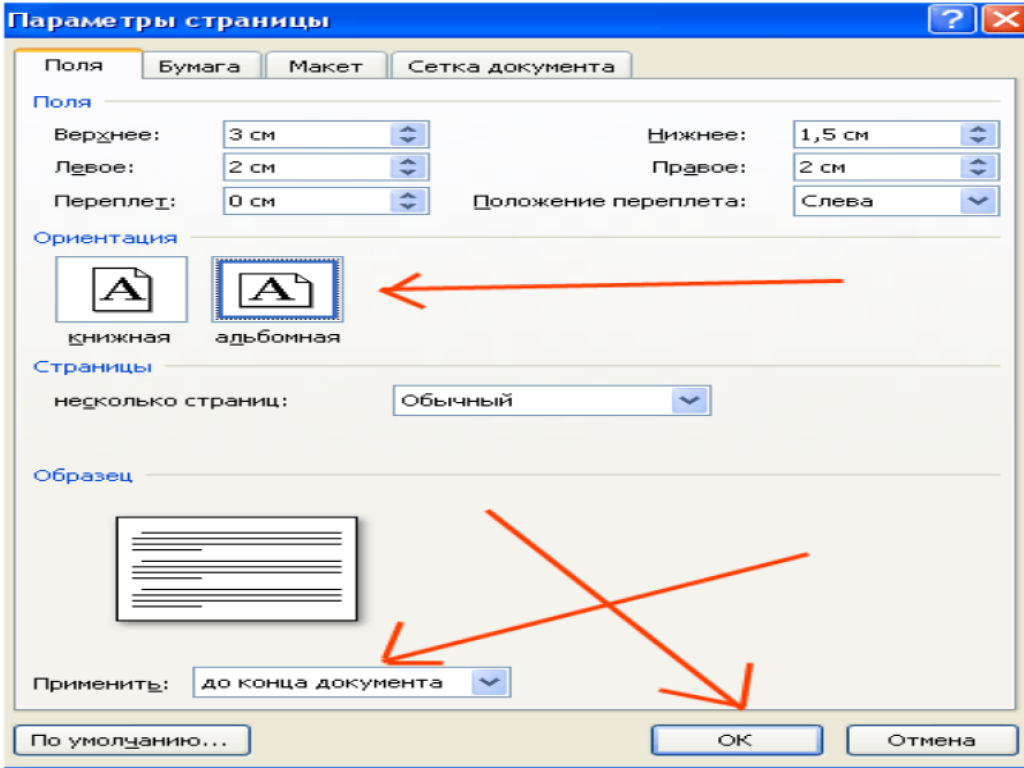Click the Образец page preview thumbnail
This screenshot has height=768, width=1024.
236,569
